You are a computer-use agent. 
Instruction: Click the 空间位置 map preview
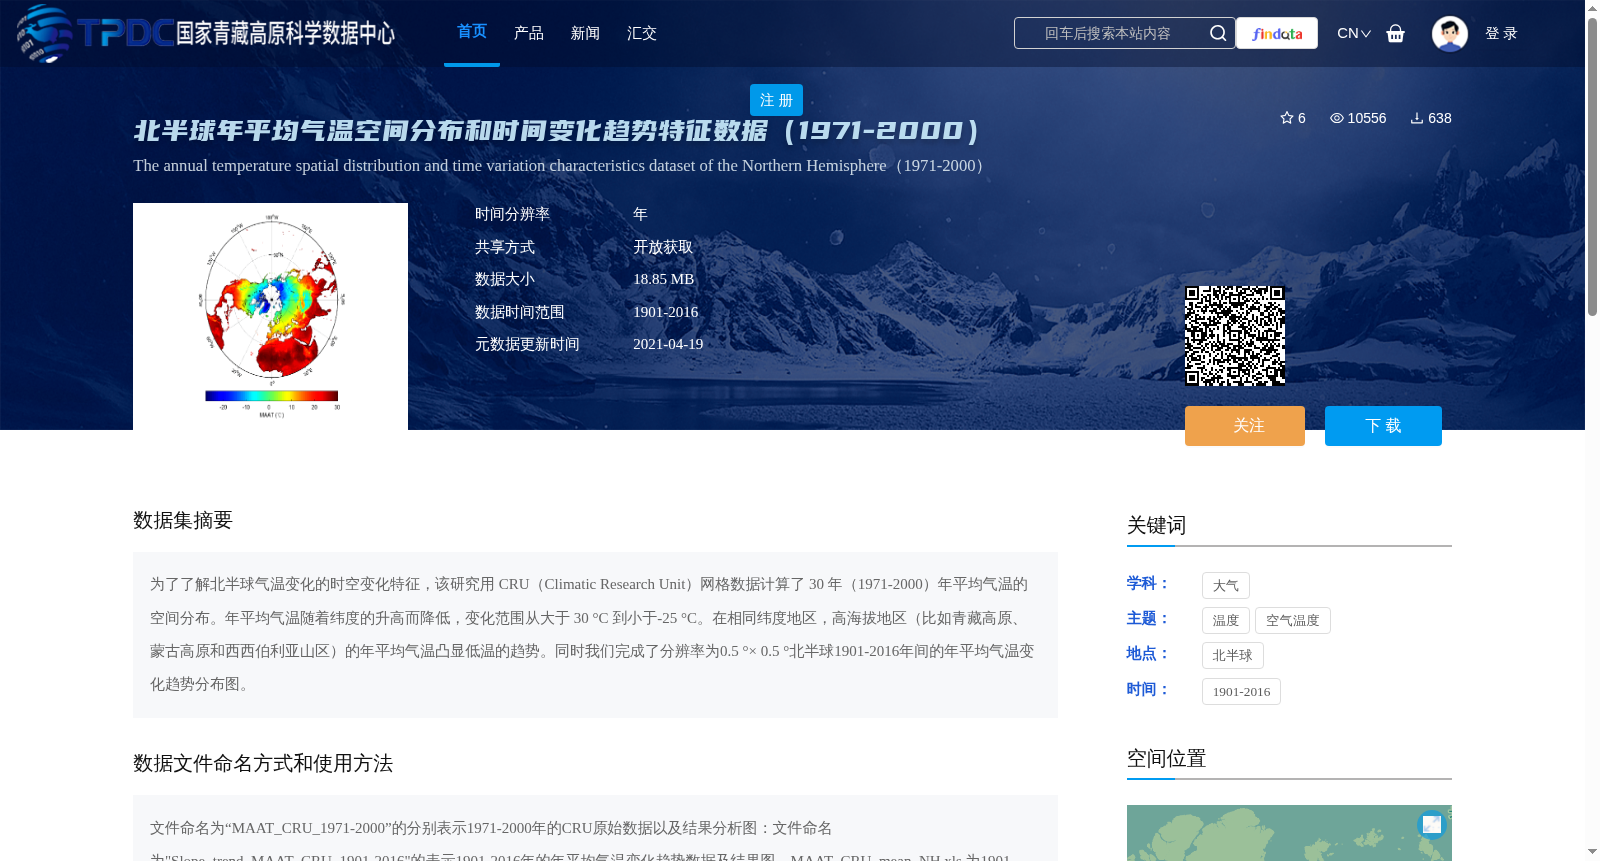point(1289,833)
